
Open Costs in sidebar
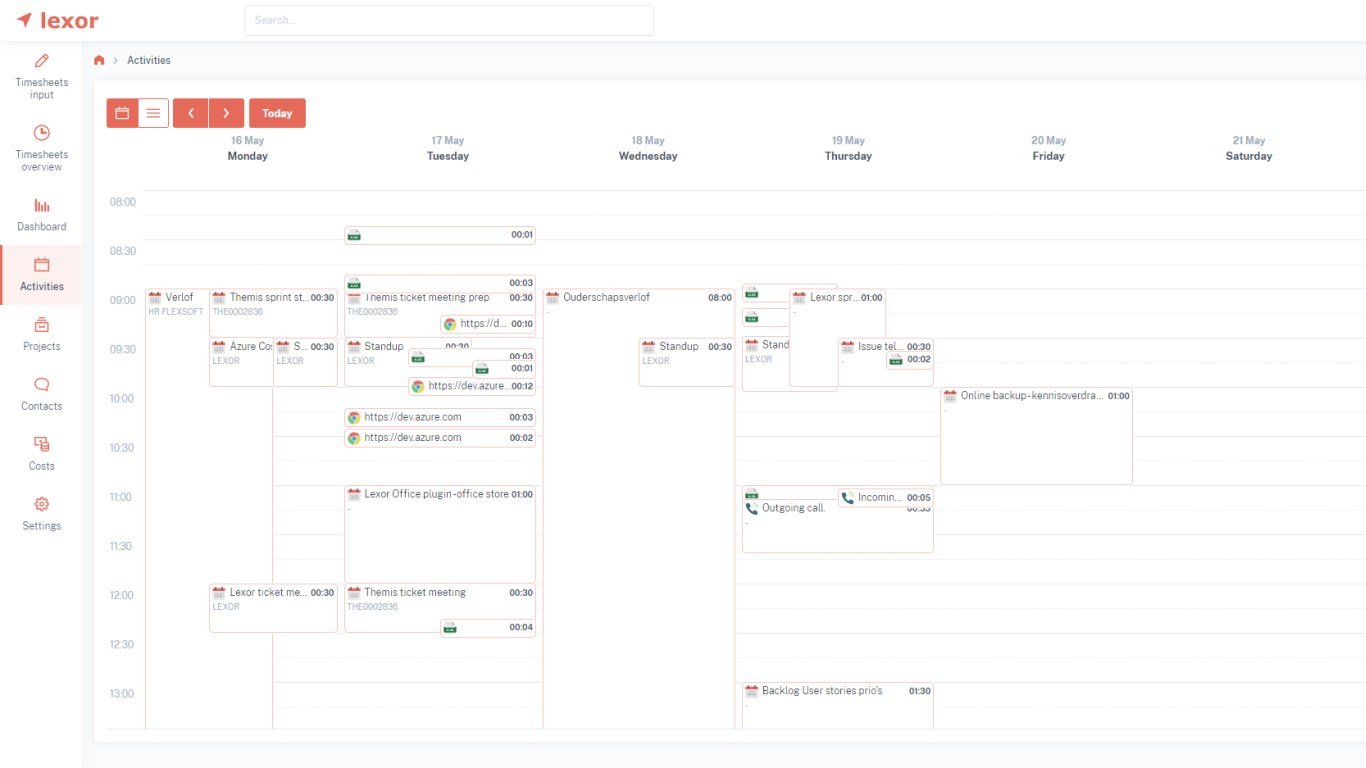pyautogui.click(x=41, y=455)
